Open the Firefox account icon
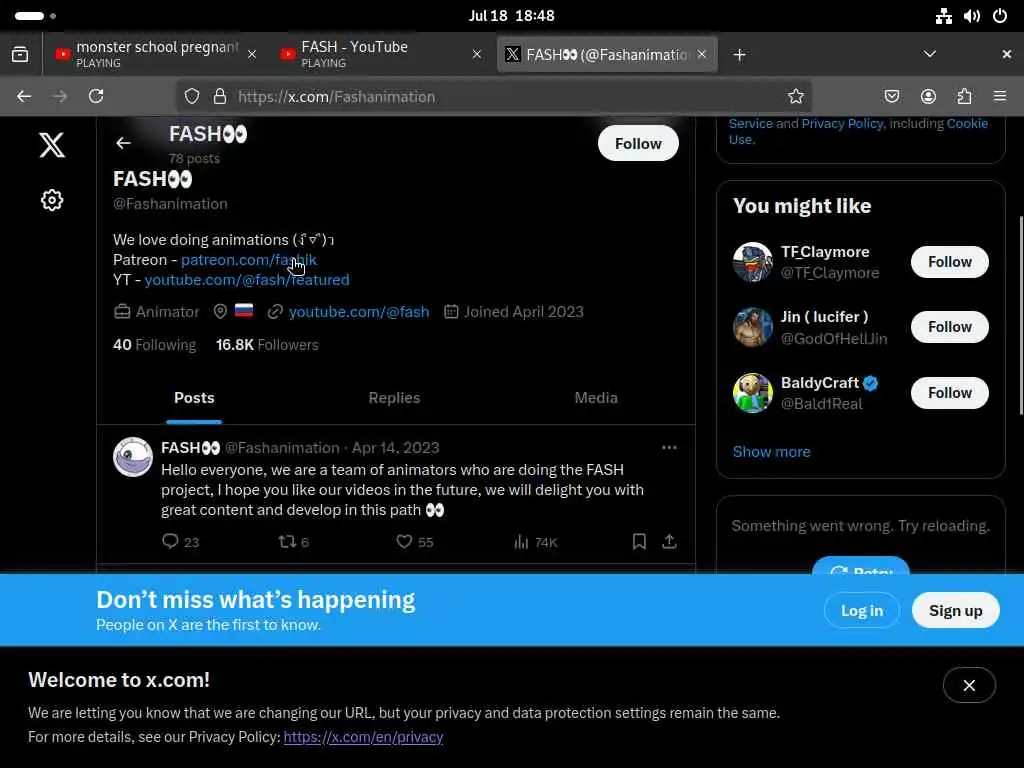 (x=928, y=97)
